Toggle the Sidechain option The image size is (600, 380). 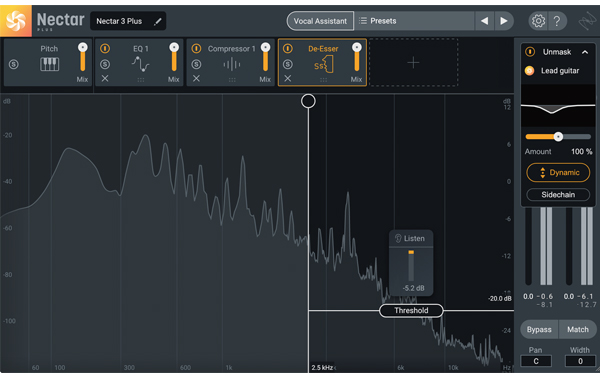click(x=558, y=195)
